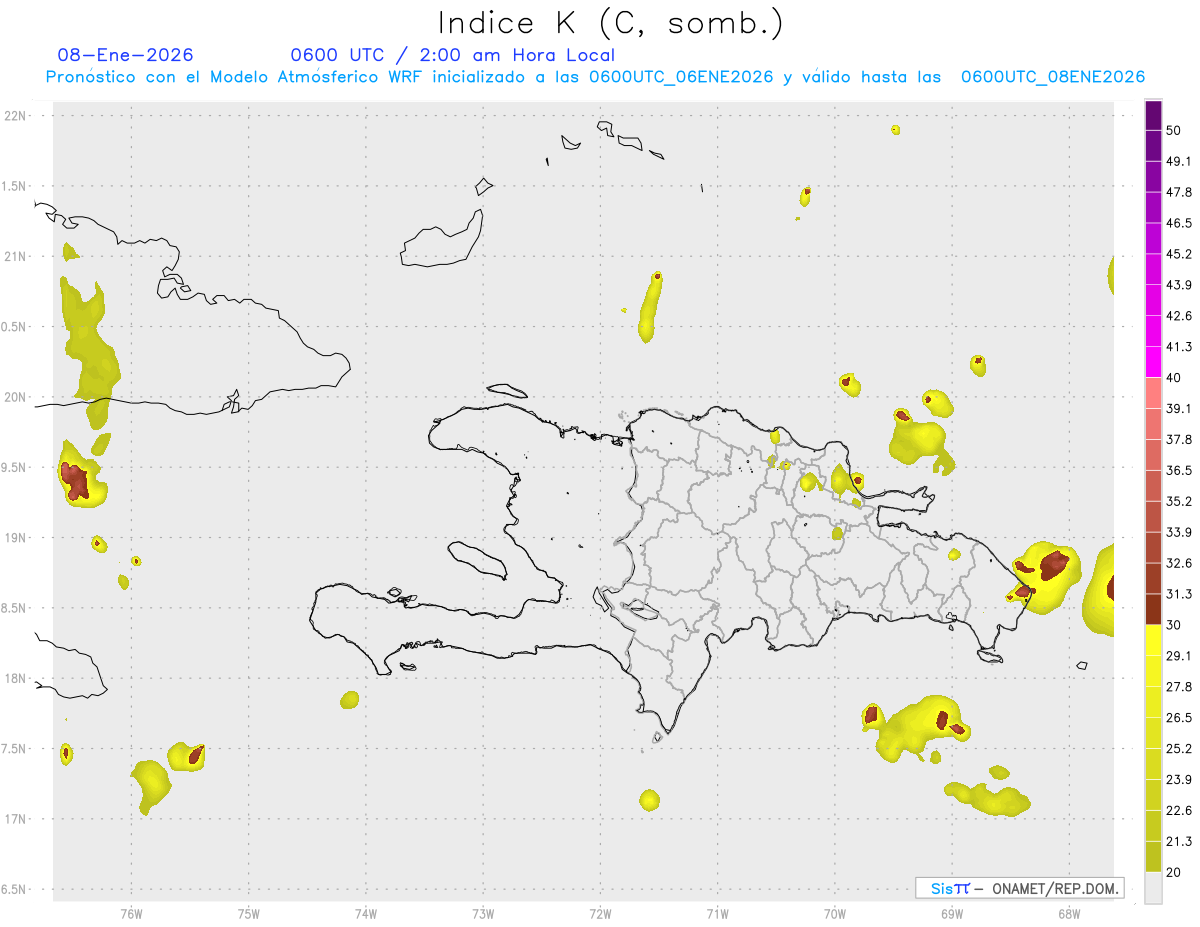
Task: Click the '27.8' value on the color scale
Action: 1179,687
